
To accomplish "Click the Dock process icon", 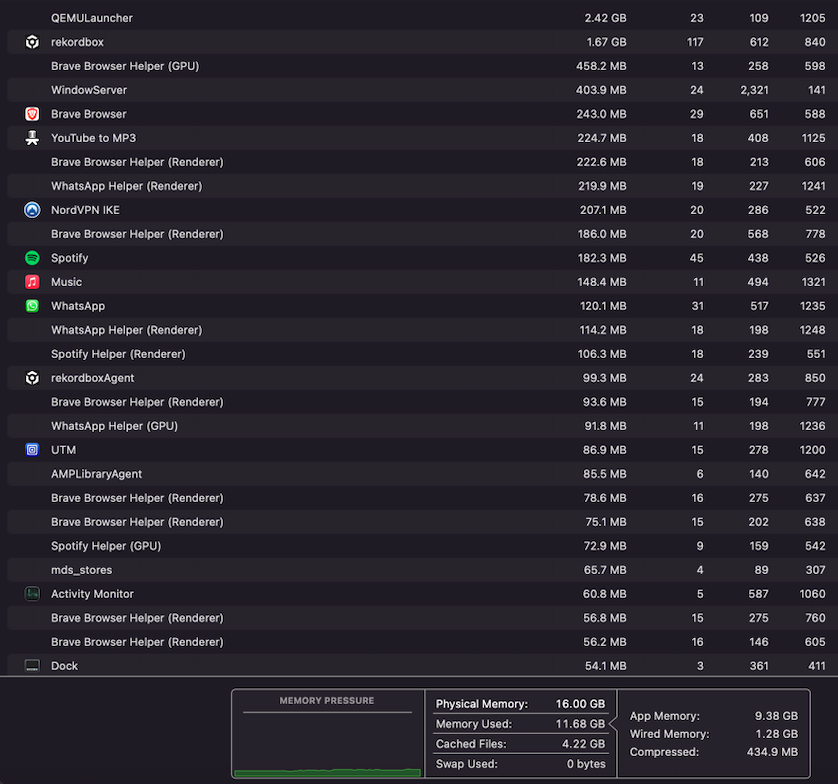I will click(32, 666).
